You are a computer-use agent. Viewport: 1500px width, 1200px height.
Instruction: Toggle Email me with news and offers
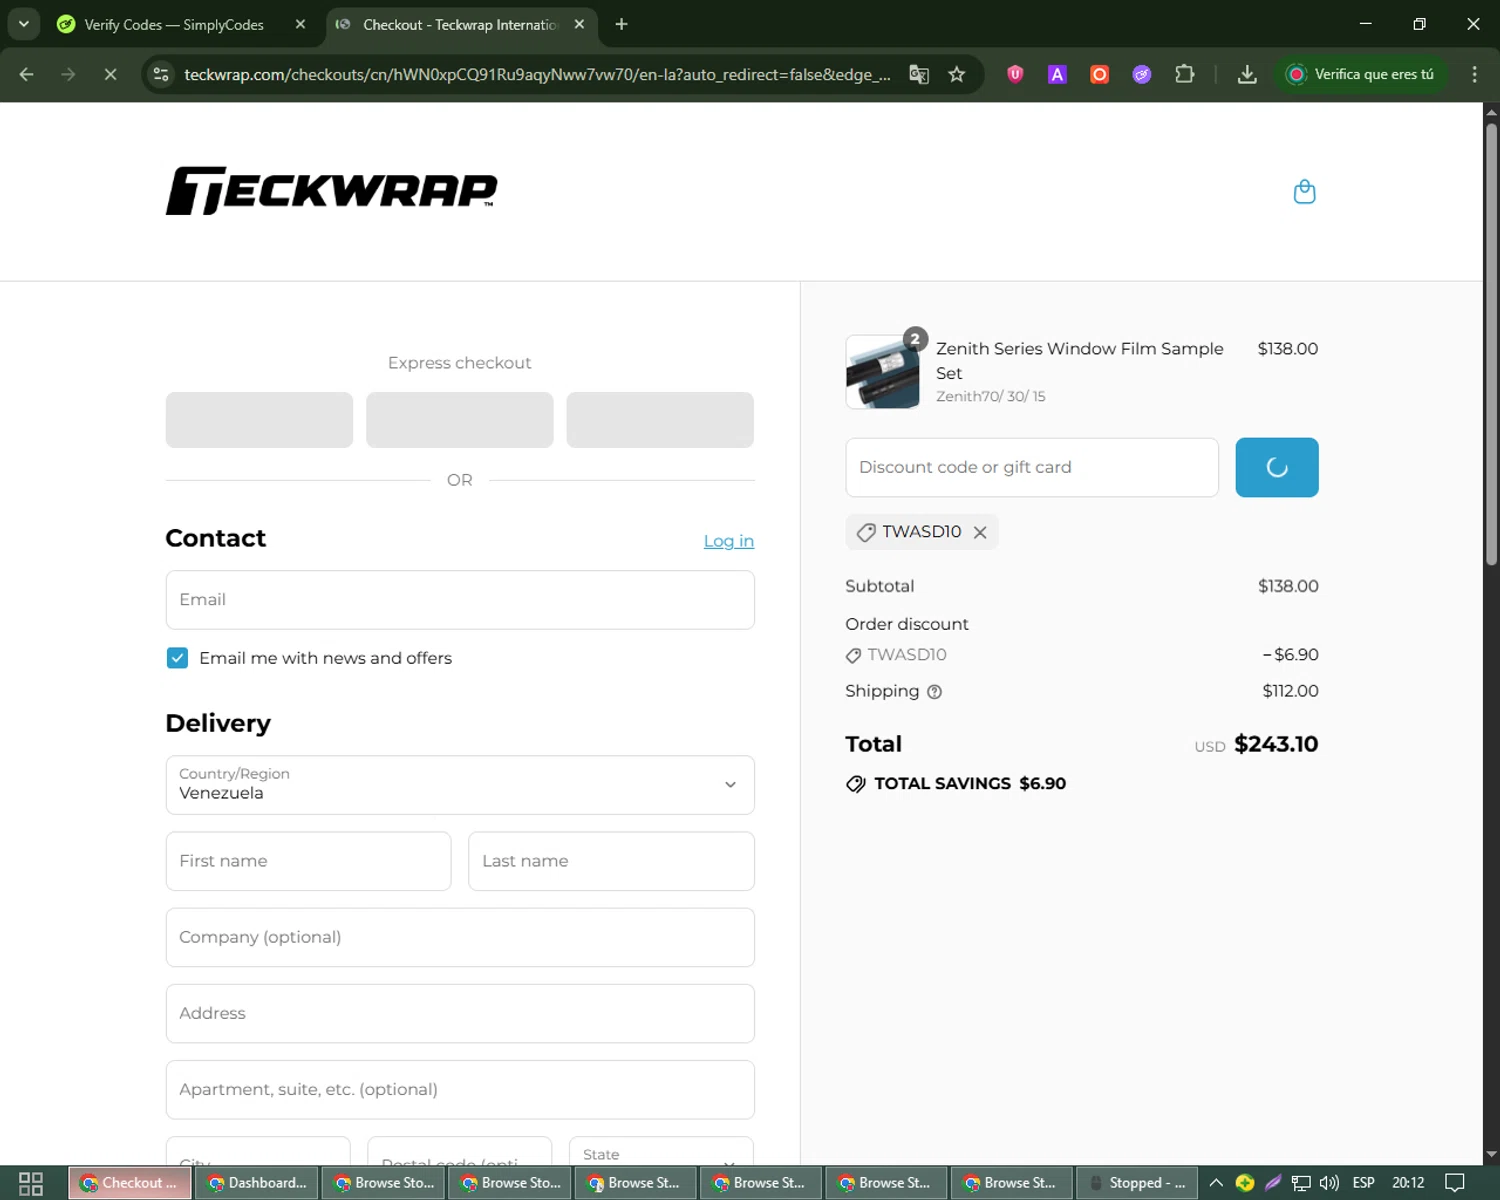point(177,658)
